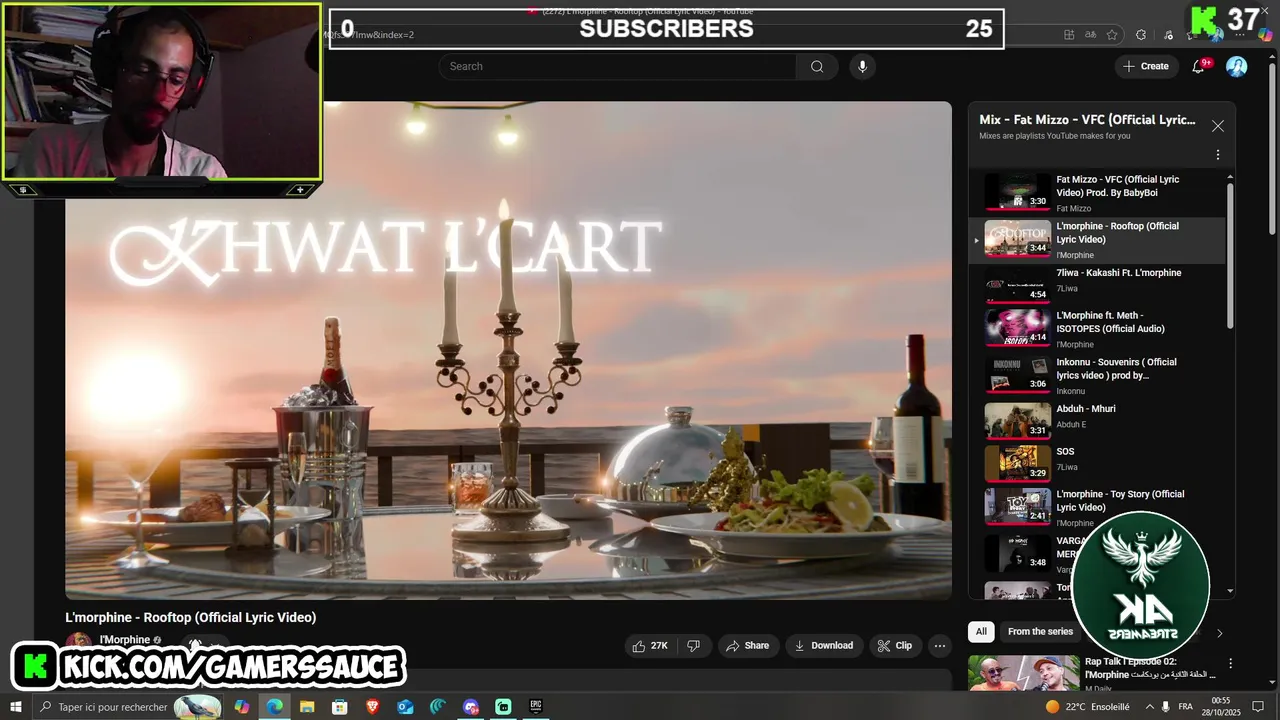This screenshot has height=720, width=1280.
Task: Open Copilot from the Windows taskbar
Action: pyautogui.click(x=242, y=706)
